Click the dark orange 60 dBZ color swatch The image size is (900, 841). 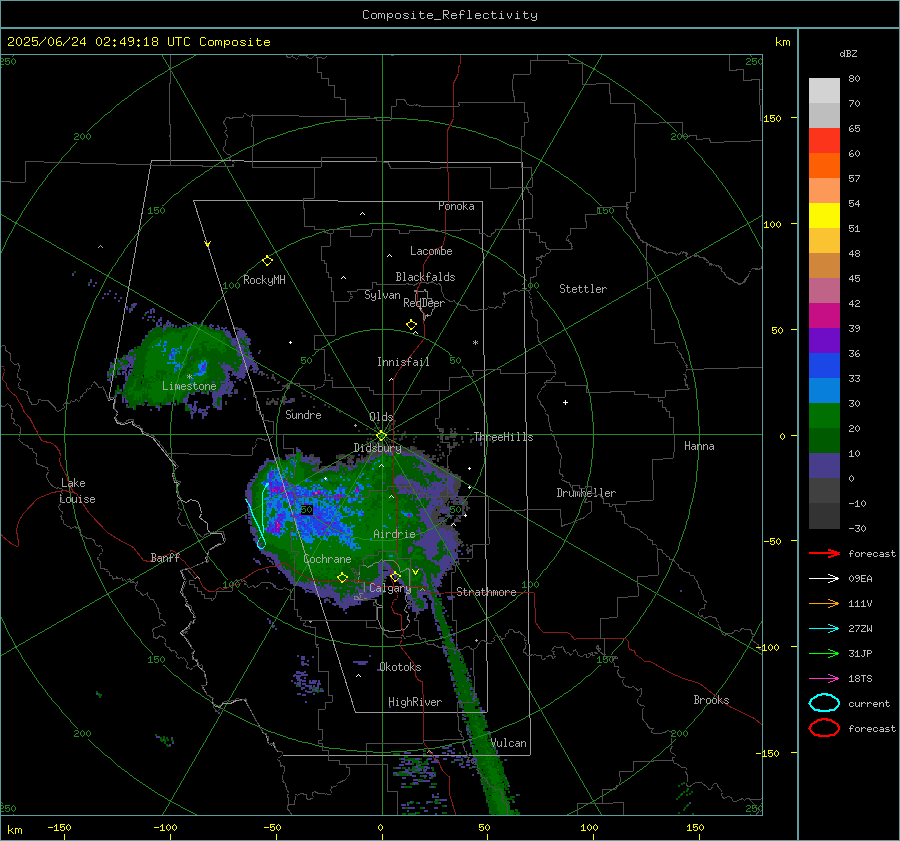click(824, 165)
